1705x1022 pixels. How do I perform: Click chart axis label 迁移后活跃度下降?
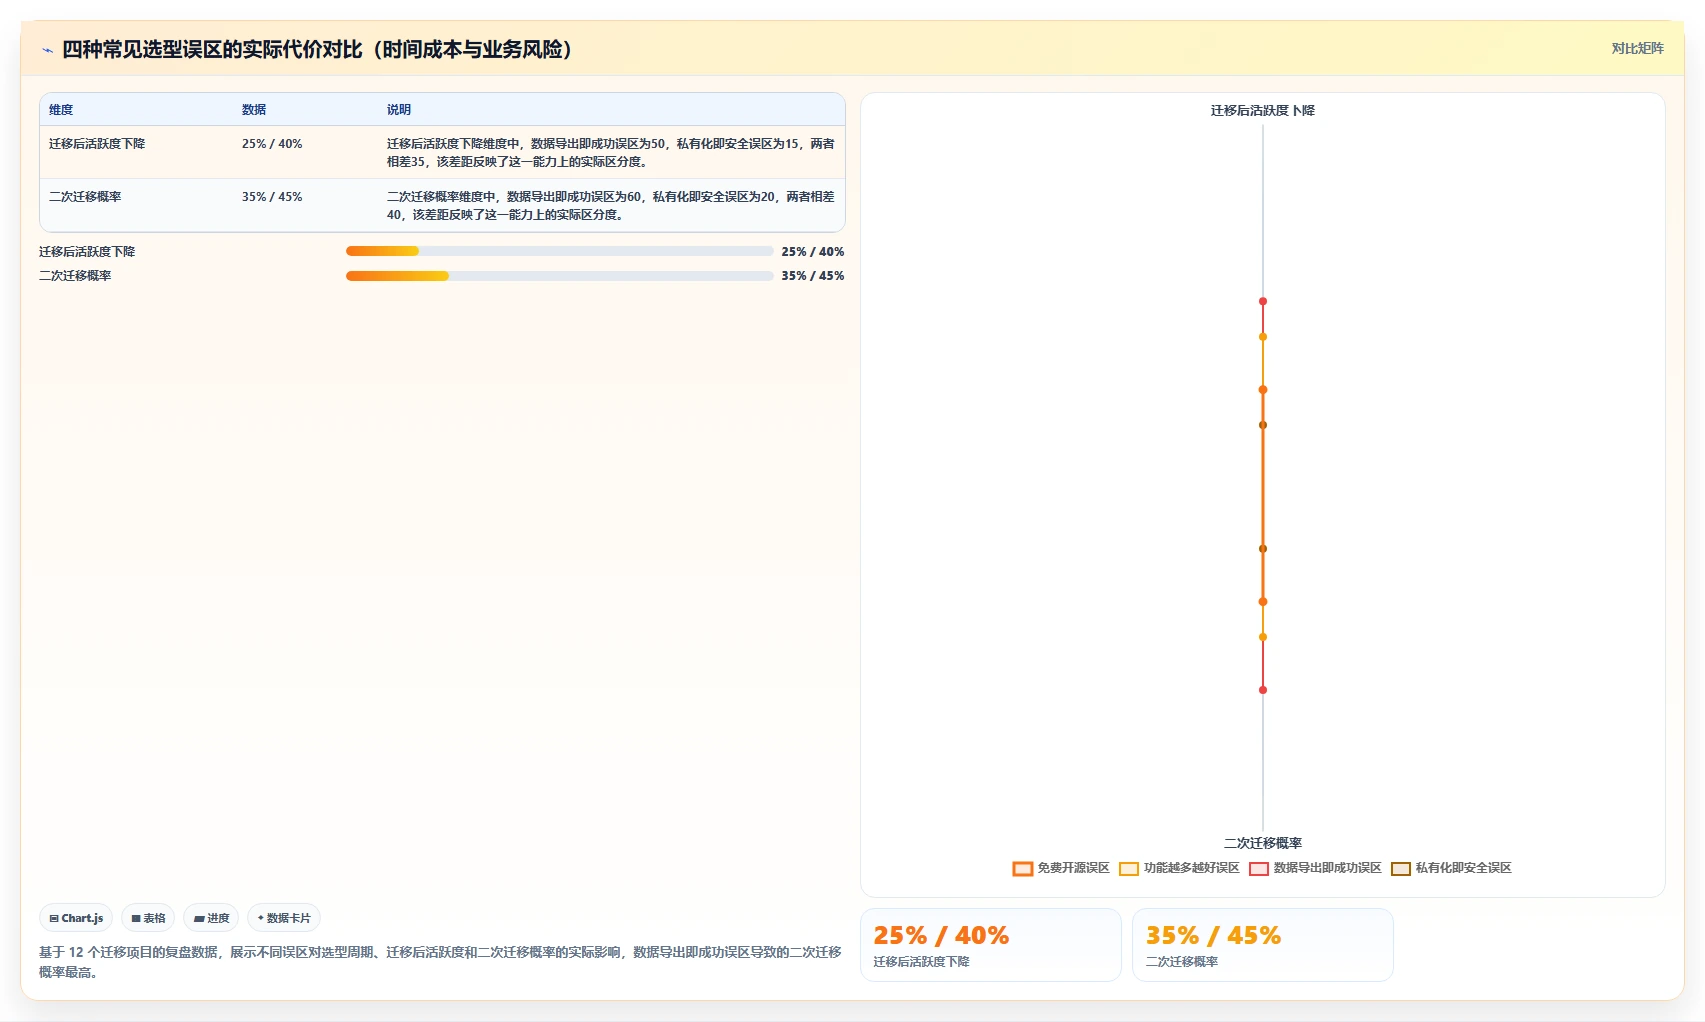coord(1263,111)
